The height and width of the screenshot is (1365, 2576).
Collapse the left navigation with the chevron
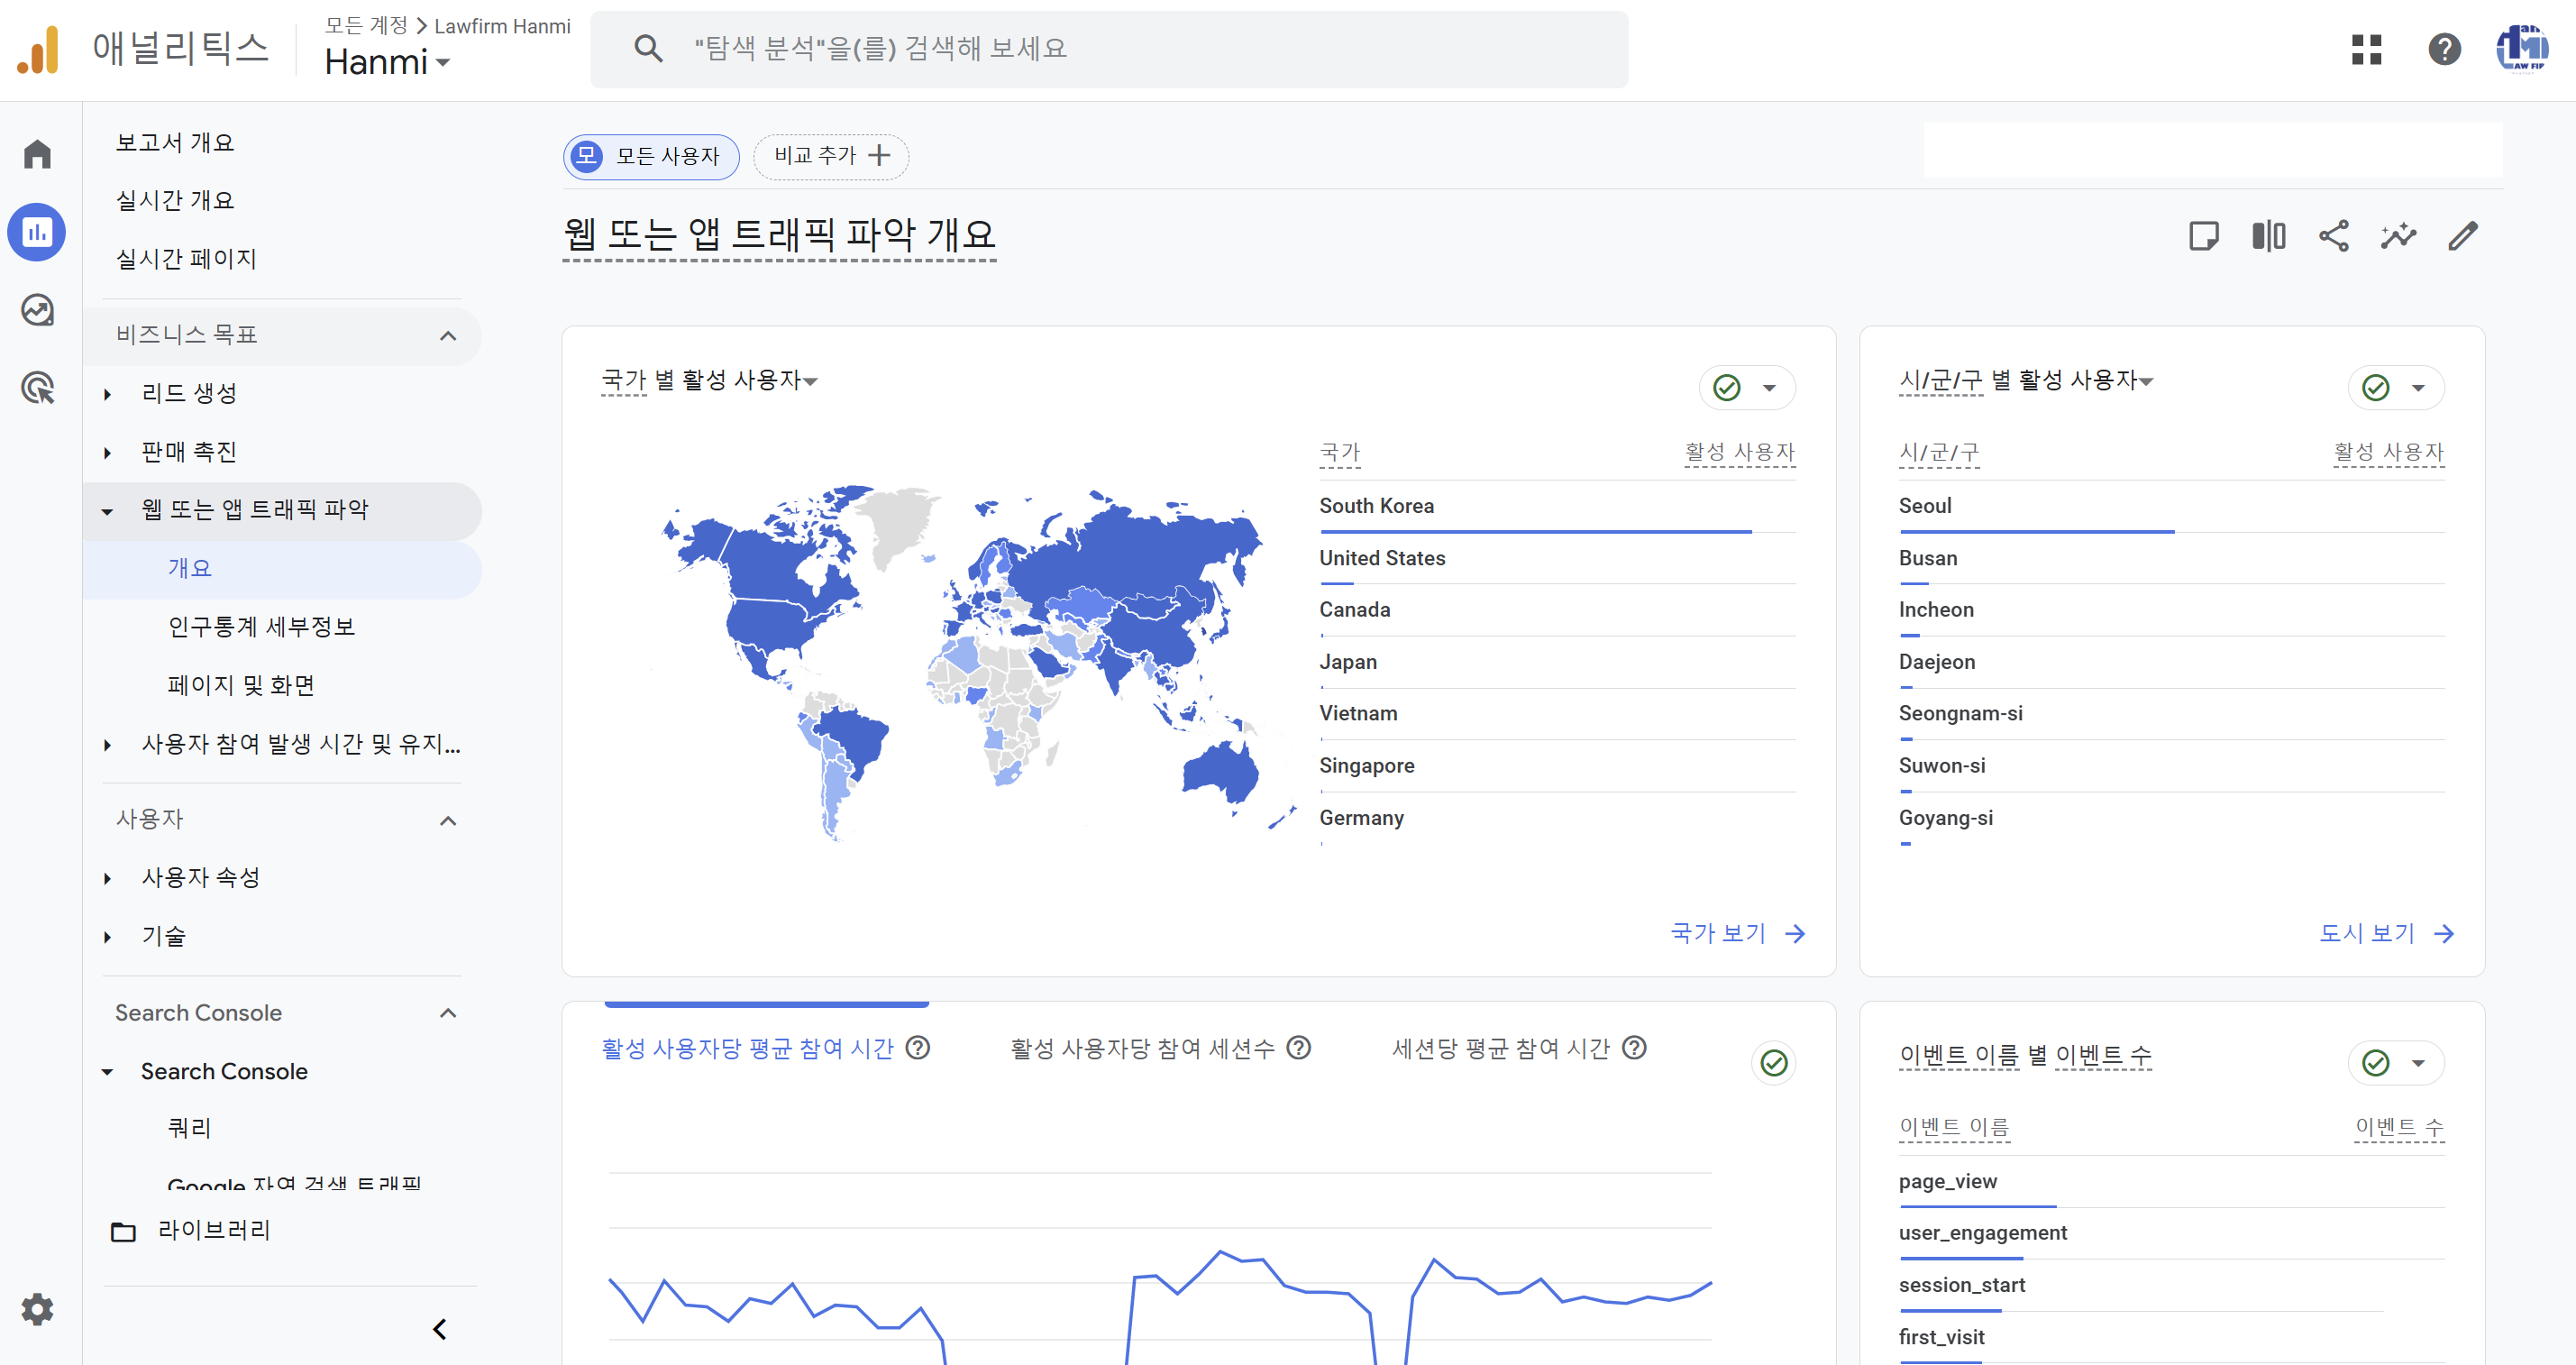coord(439,1329)
